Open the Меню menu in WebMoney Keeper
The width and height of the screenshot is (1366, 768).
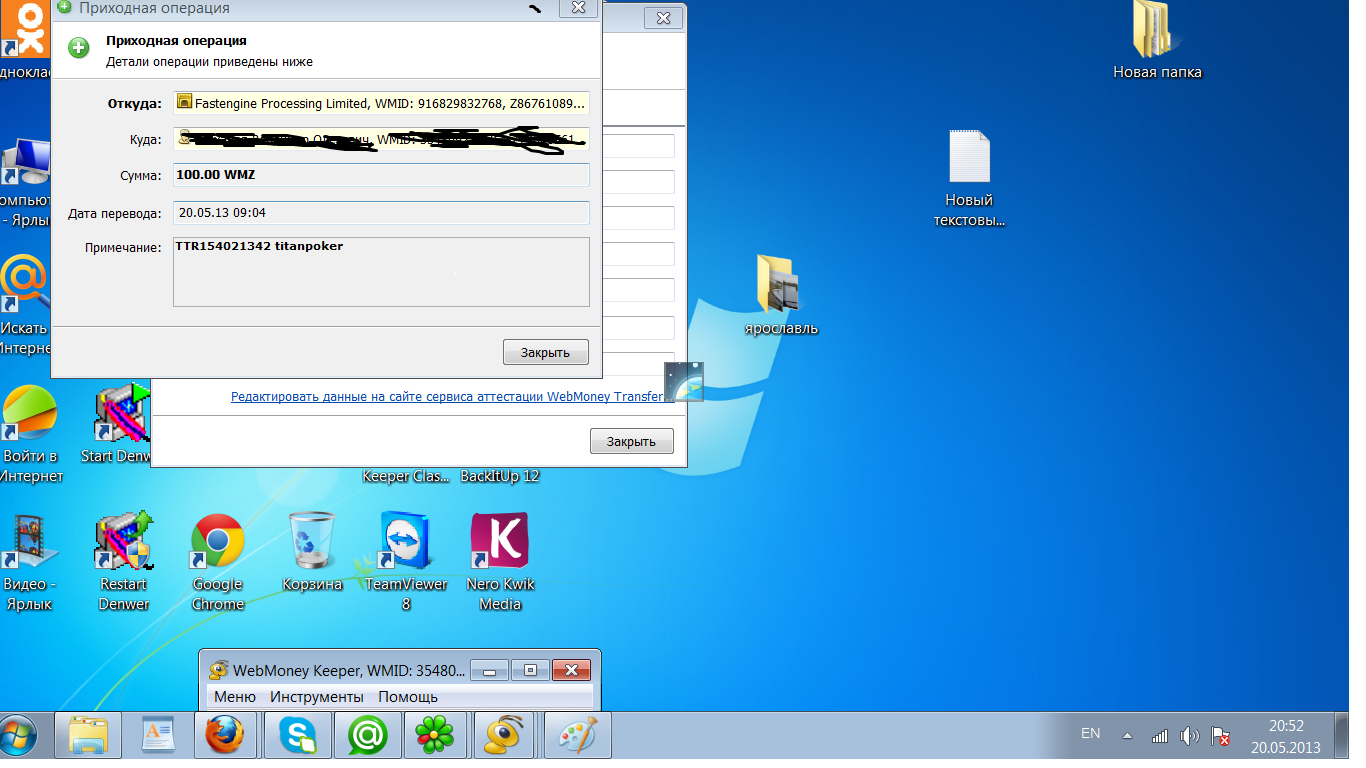[x=235, y=697]
